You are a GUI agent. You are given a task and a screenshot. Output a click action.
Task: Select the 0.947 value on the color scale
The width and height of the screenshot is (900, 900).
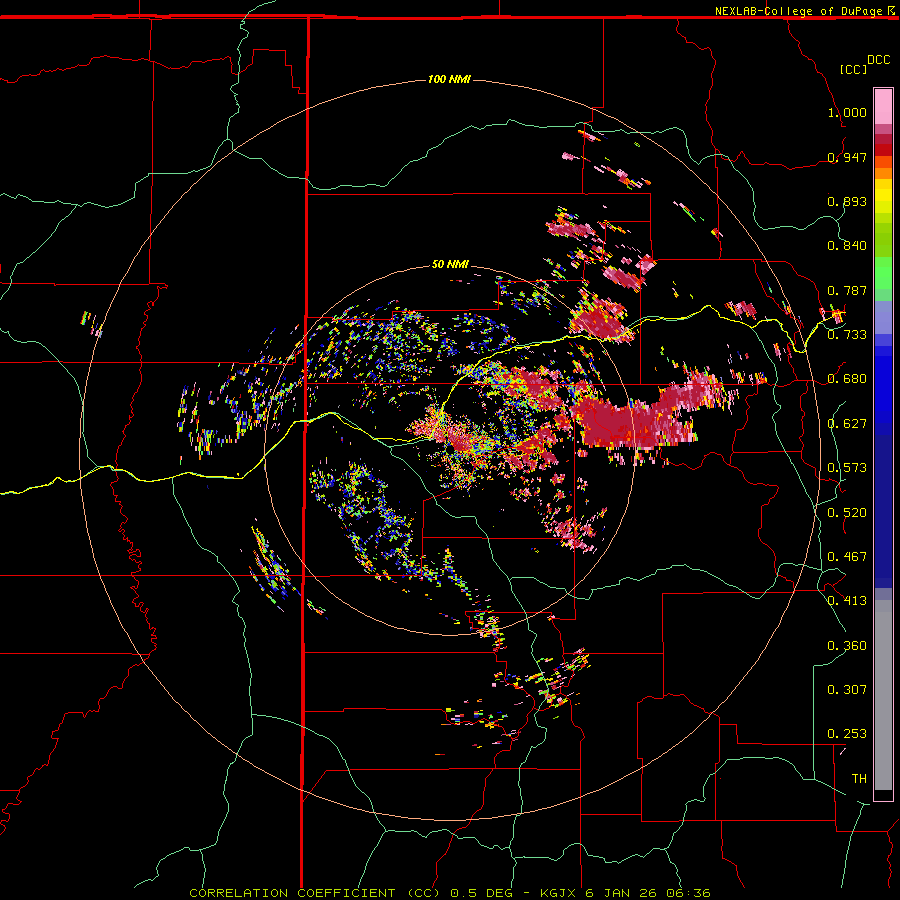(847, 157)
